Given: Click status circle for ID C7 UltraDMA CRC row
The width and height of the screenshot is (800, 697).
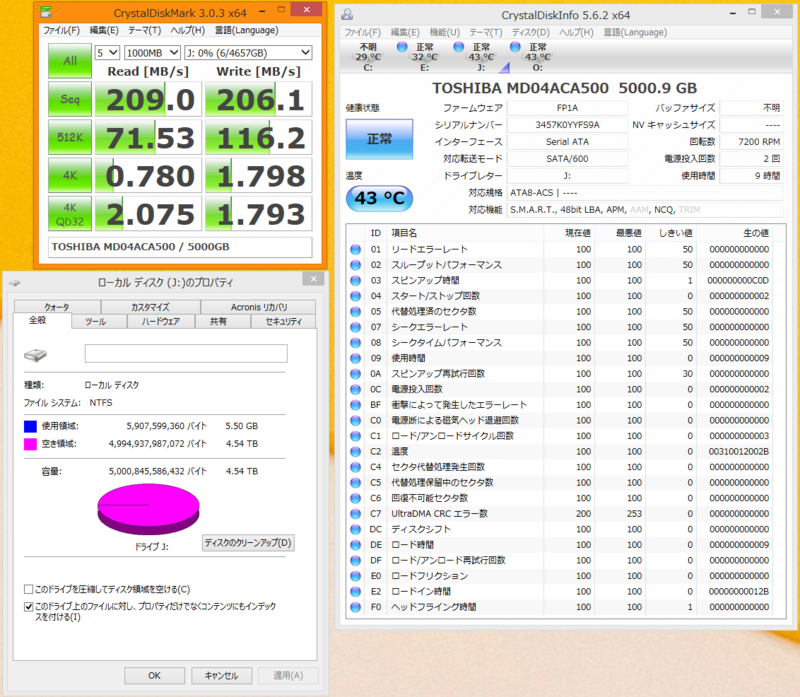Looking at the screenshot, I should [x=356, y=514].
